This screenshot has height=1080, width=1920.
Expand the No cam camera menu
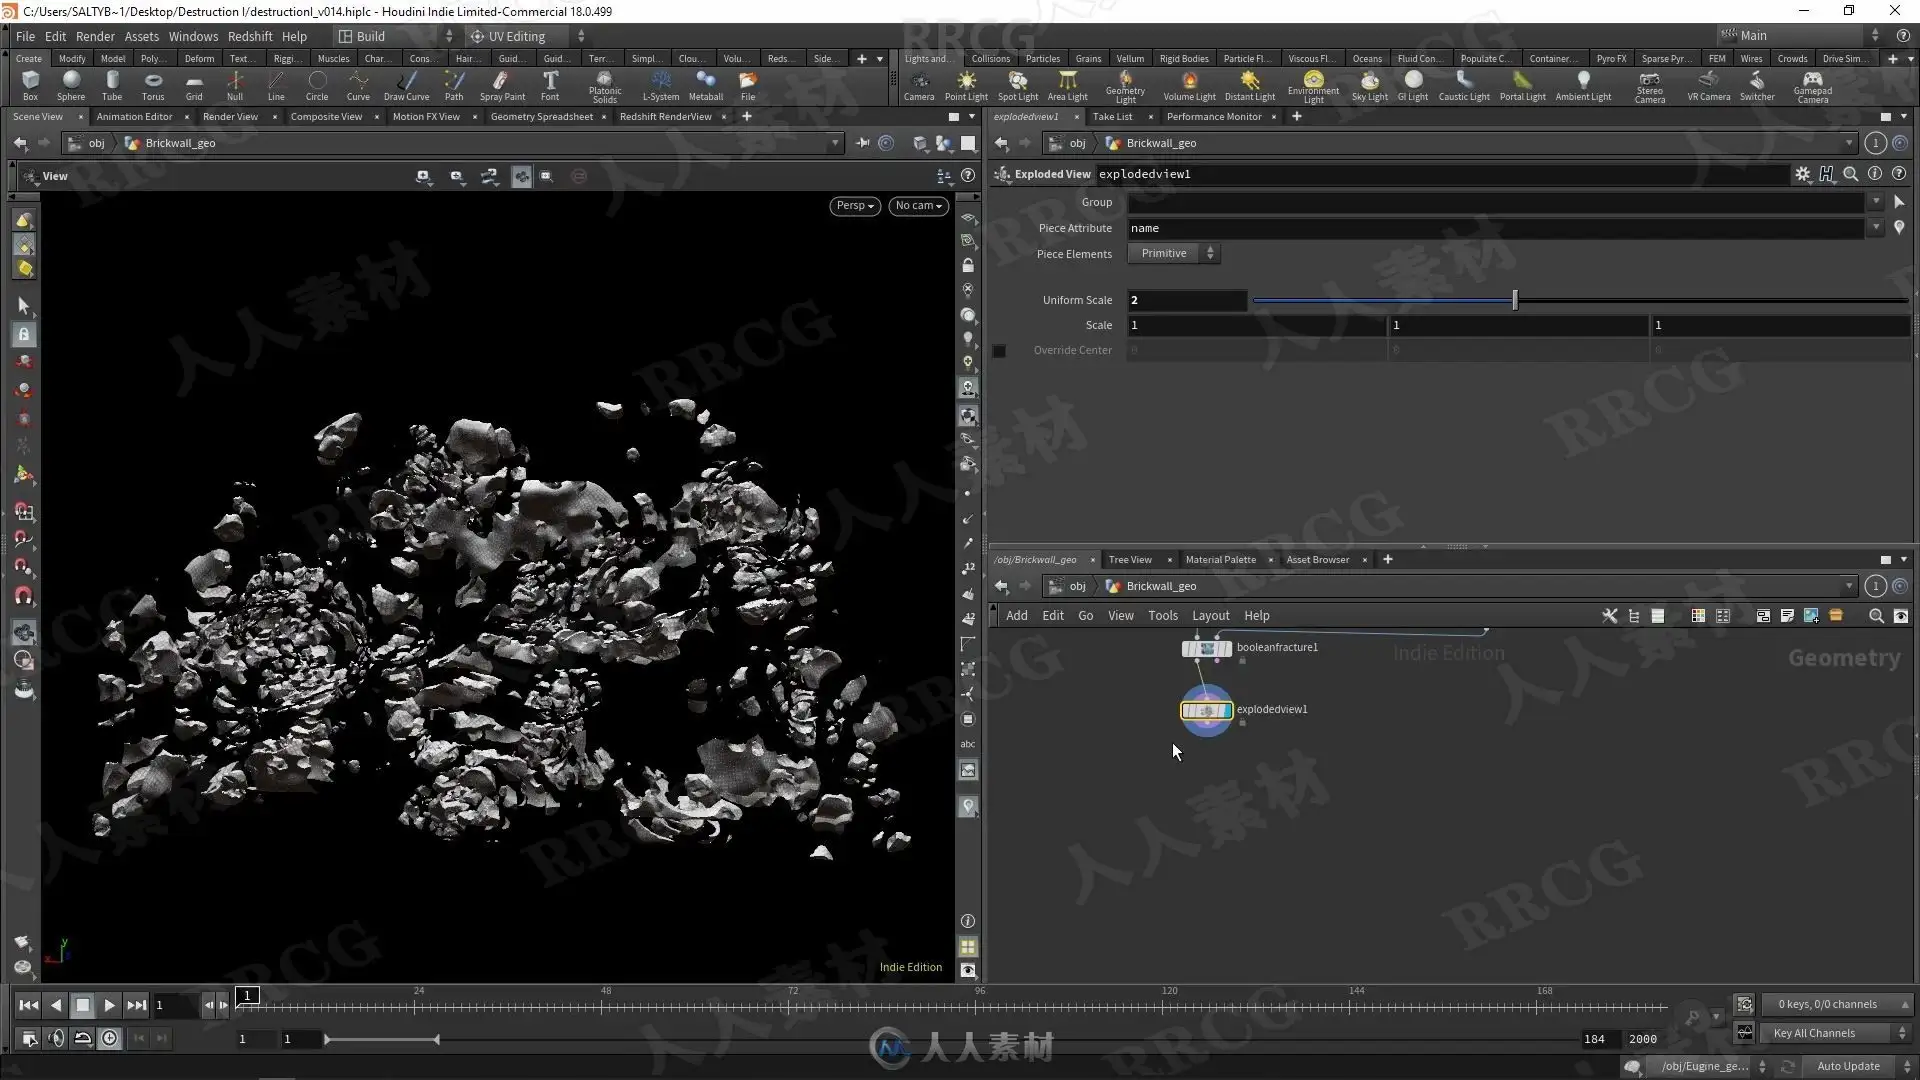918,206
